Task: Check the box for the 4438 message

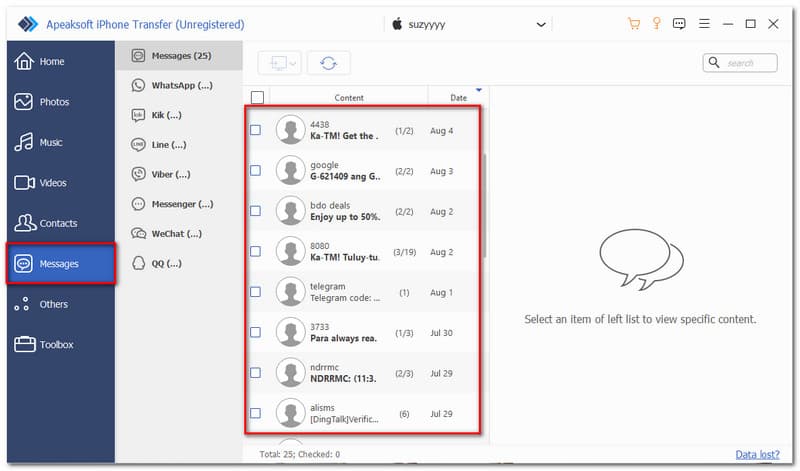Action: click(255, 130)
